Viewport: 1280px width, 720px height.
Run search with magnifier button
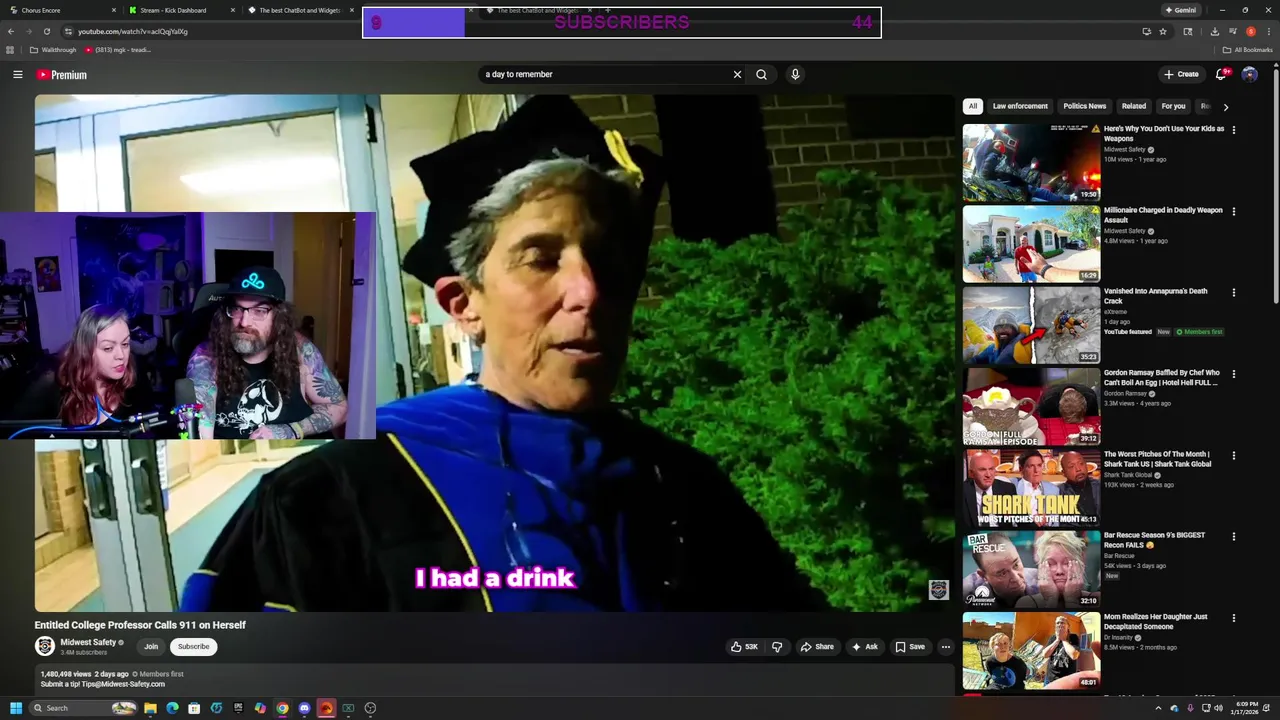[x=761, y=74]
